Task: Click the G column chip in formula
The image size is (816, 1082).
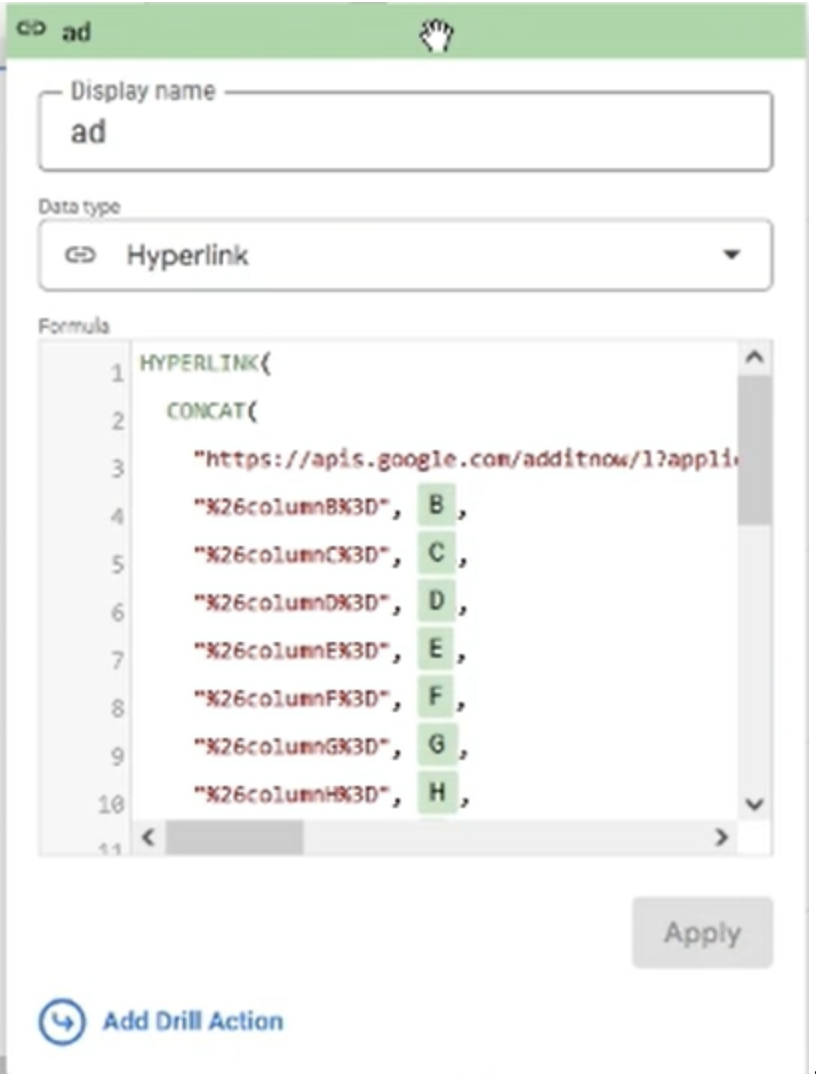Action: coord(437,746)
